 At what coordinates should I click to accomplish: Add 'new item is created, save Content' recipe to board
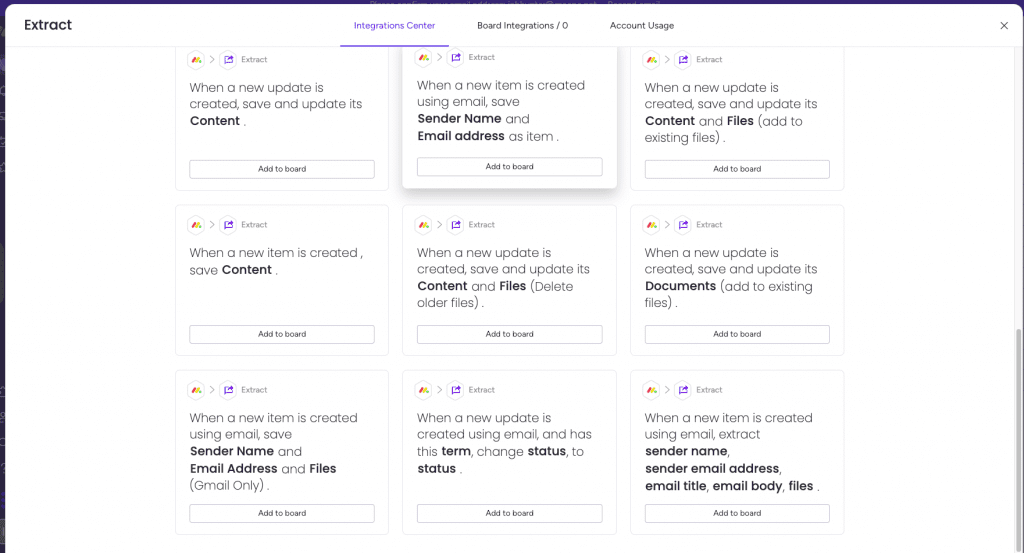[282, 334]
